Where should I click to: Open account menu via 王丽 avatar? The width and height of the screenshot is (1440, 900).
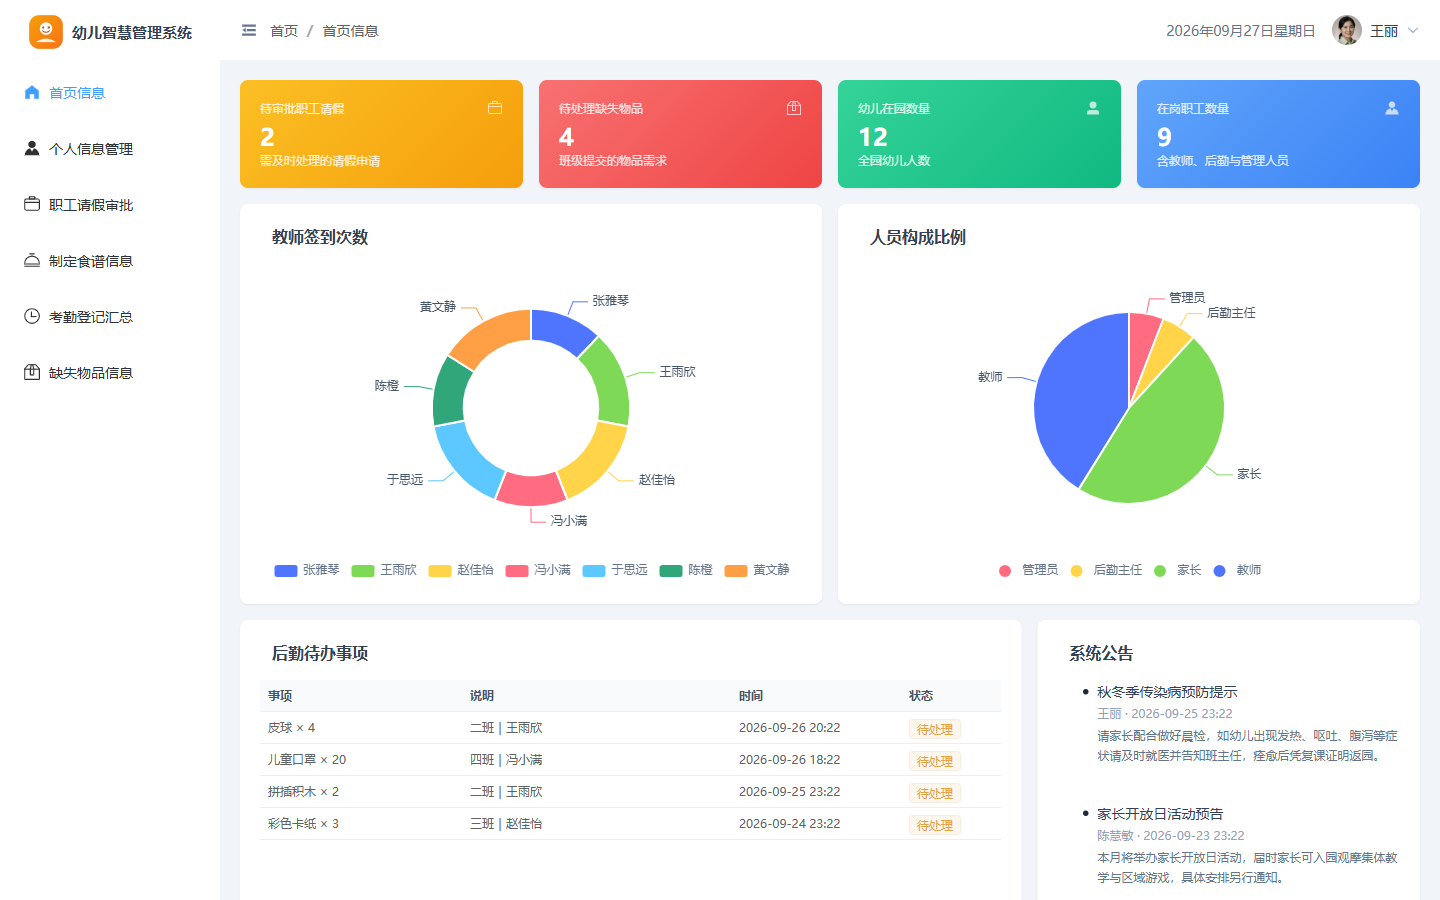coord(1347,31)
